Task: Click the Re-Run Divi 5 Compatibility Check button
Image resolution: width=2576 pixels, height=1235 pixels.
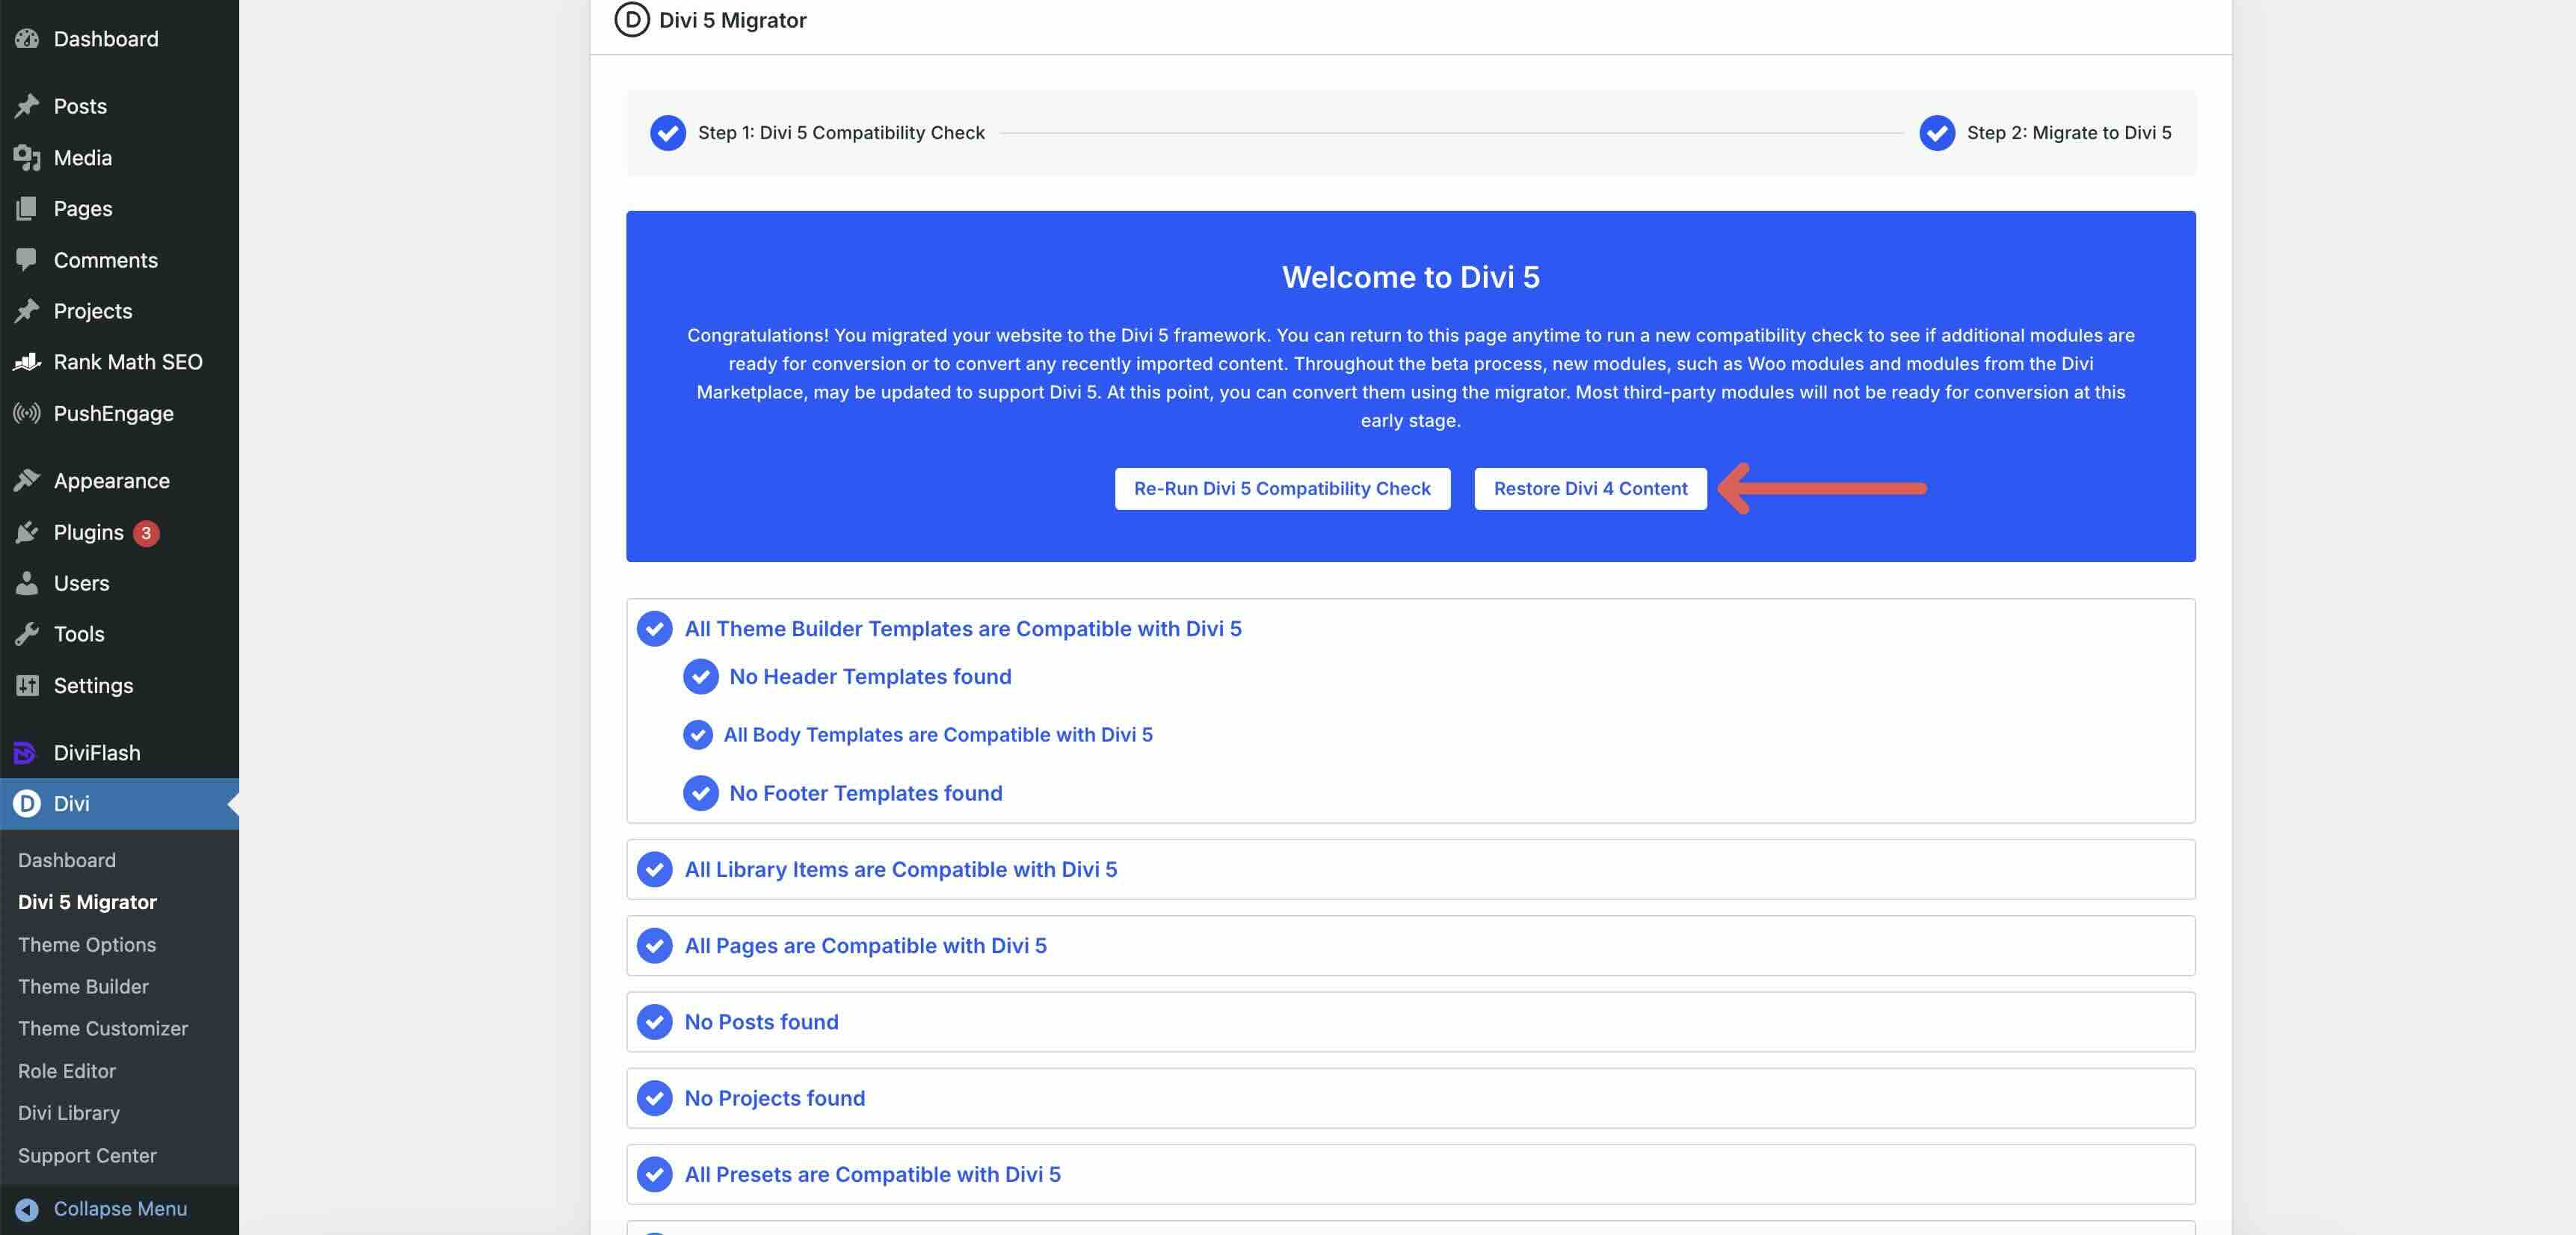Action: click(x=1282, y=489)
